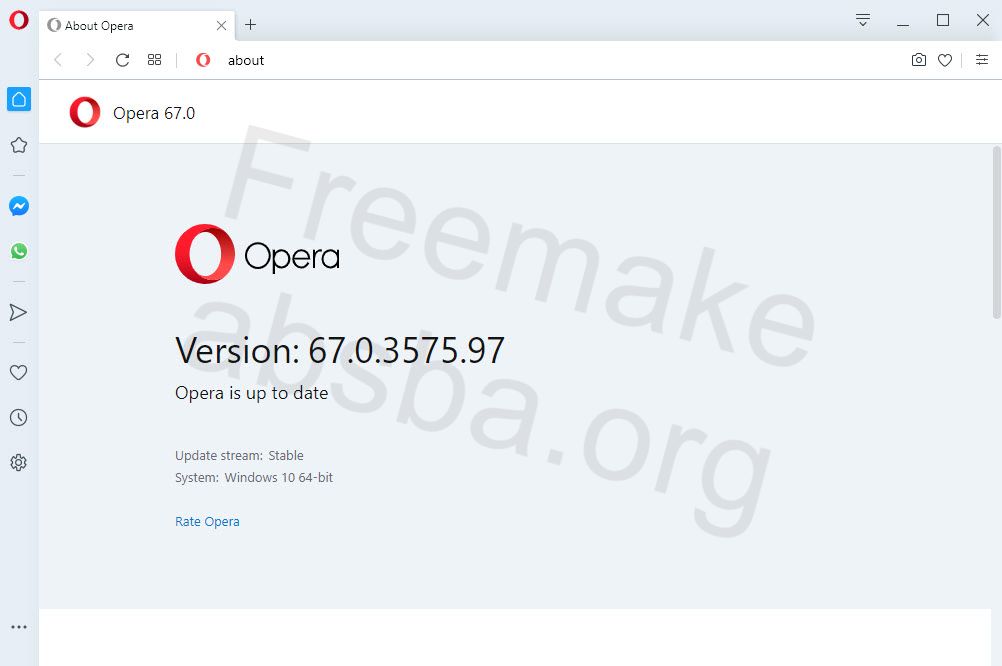
Task: Open the bookmarks star icon in sidebar
Action: click(x=19, y=145)
